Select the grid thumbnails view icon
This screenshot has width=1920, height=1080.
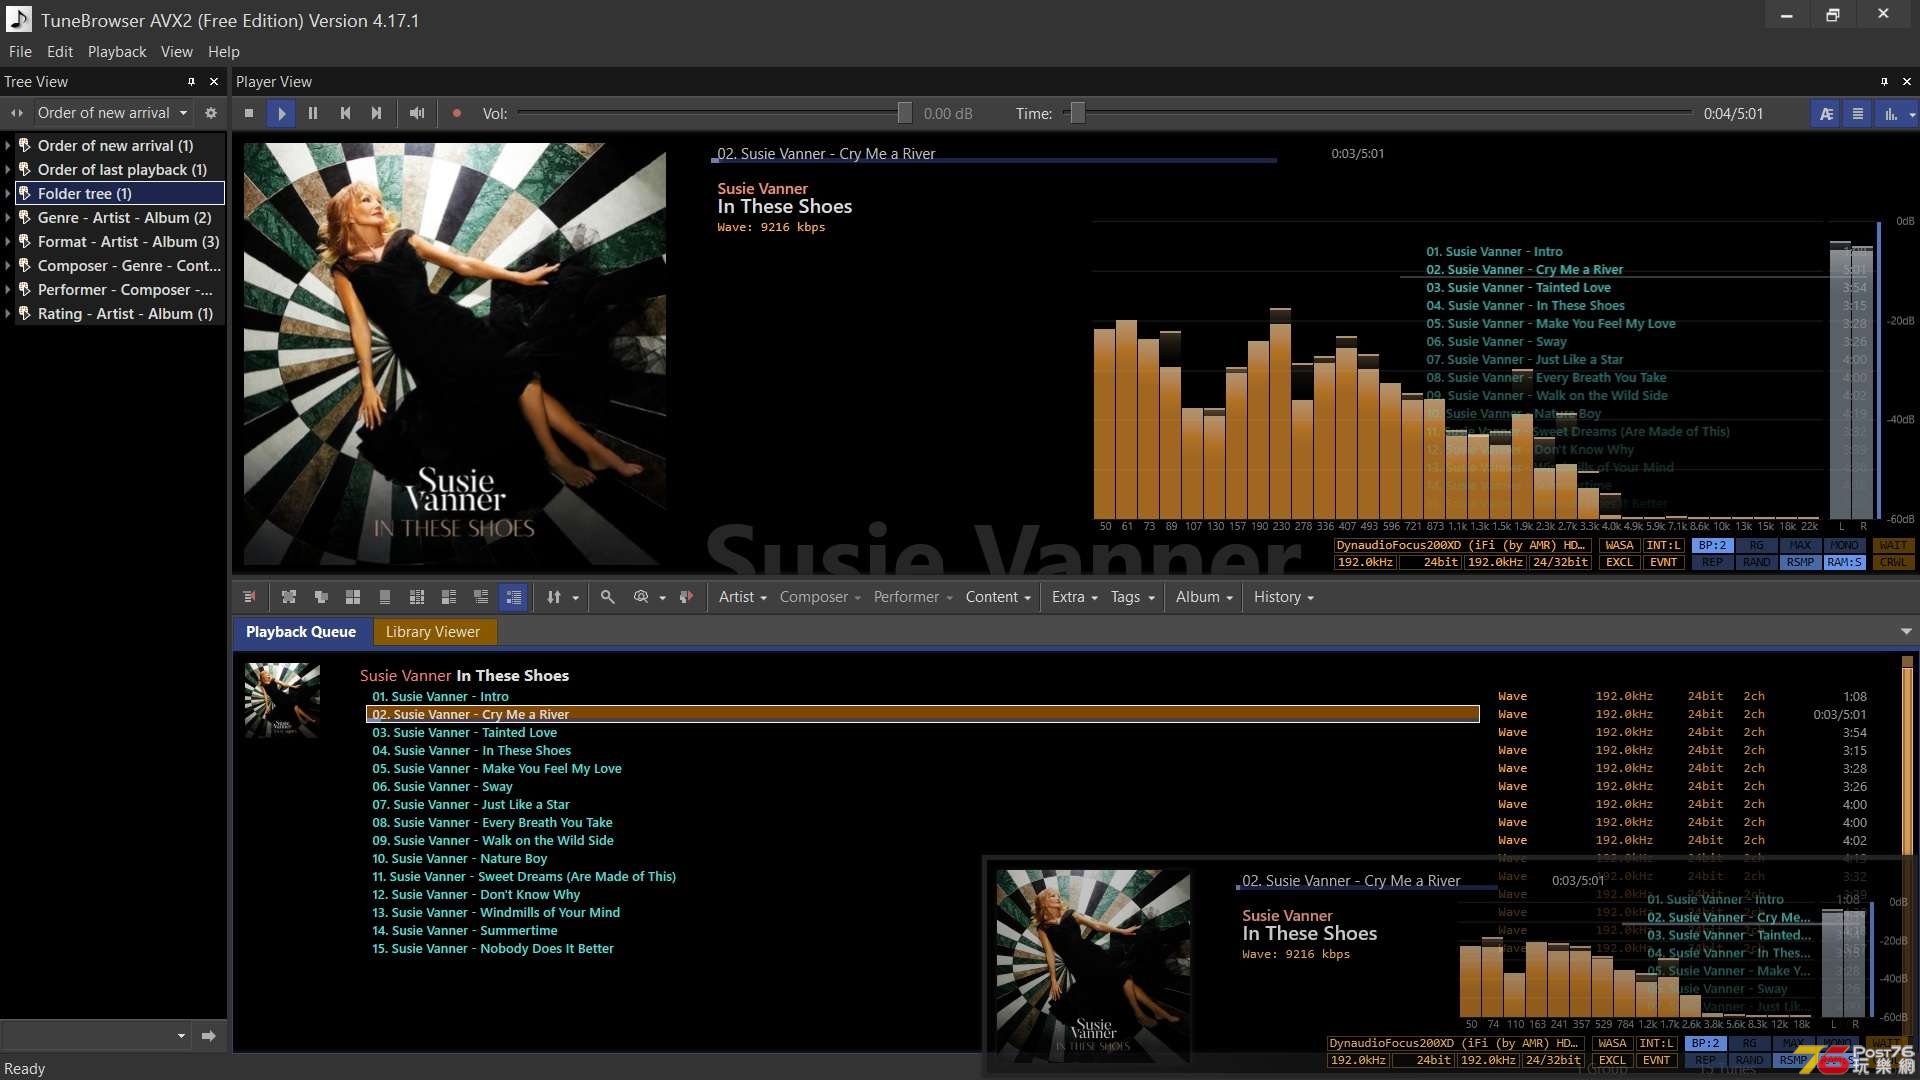(x=353, y=597)
